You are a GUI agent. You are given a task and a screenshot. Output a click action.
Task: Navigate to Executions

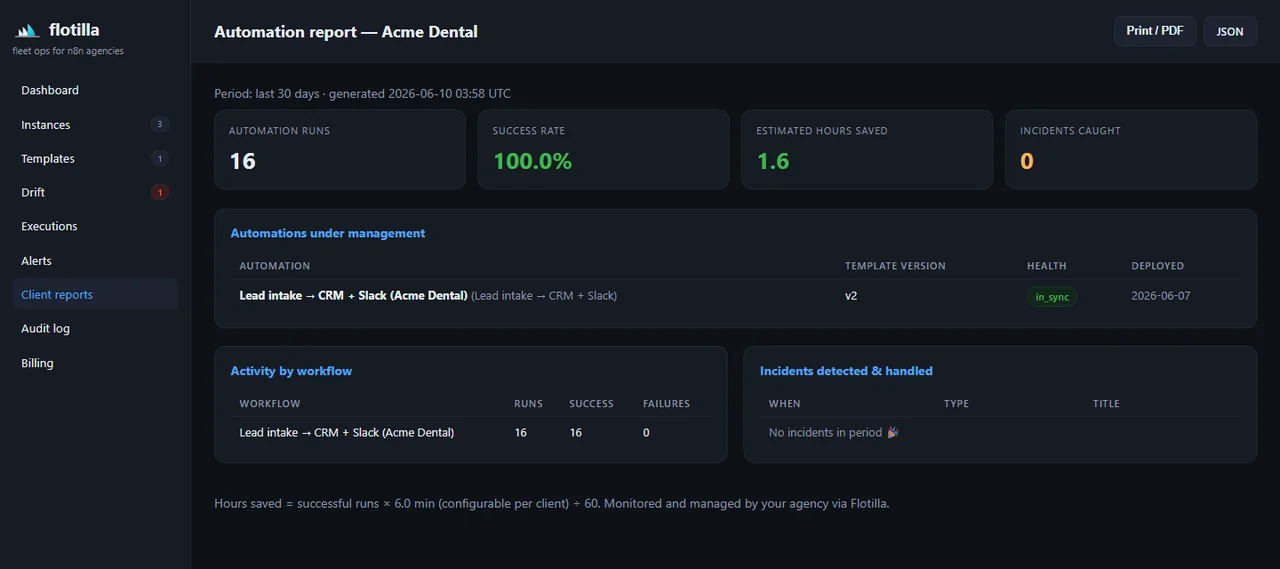95,226
